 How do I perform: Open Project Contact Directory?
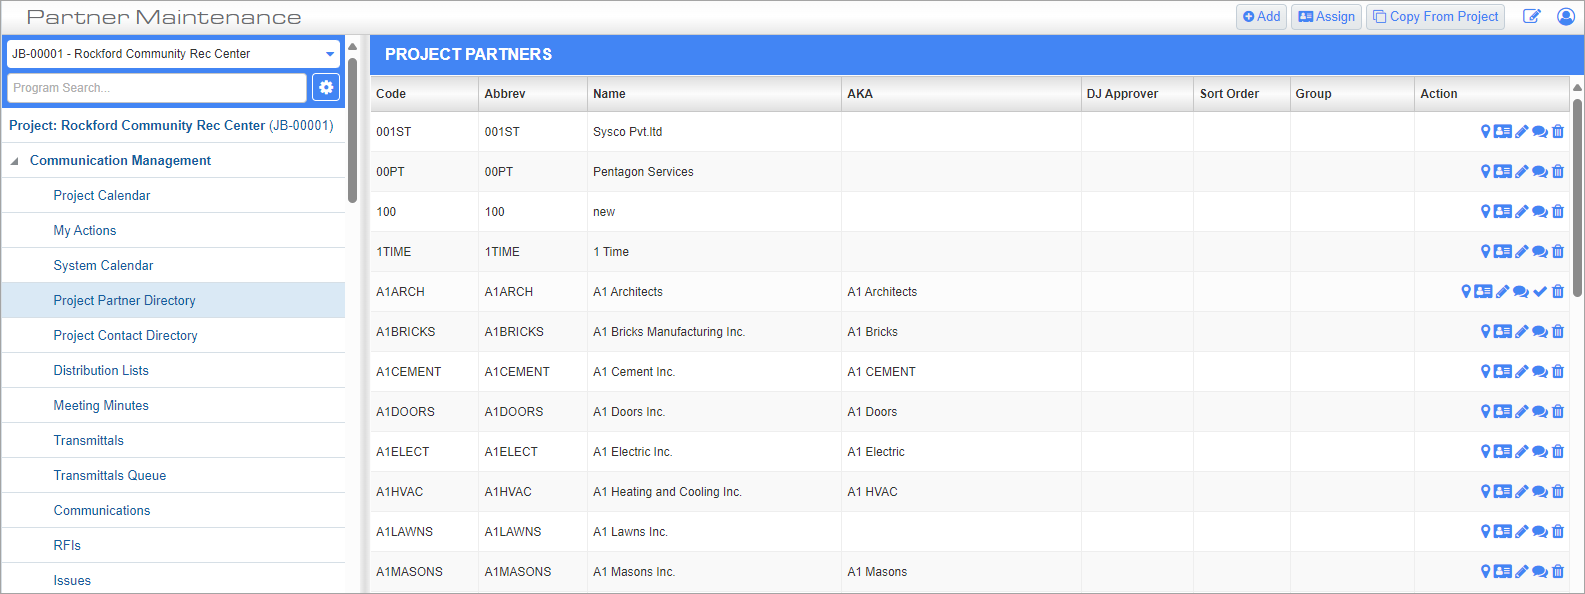coord(125,335)
